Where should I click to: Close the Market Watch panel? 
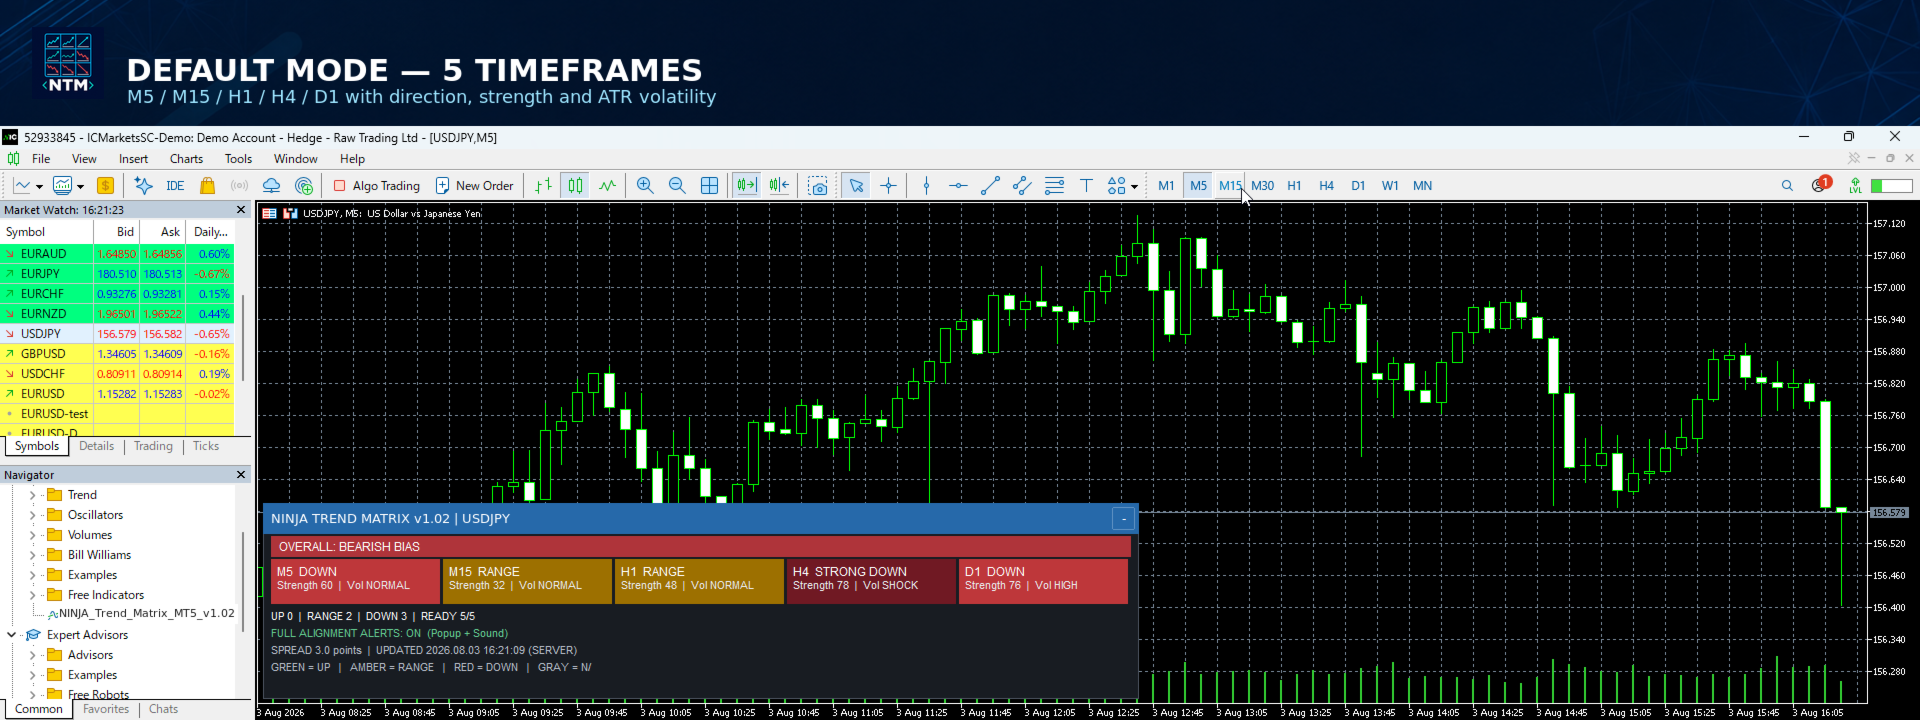[241, 210]
